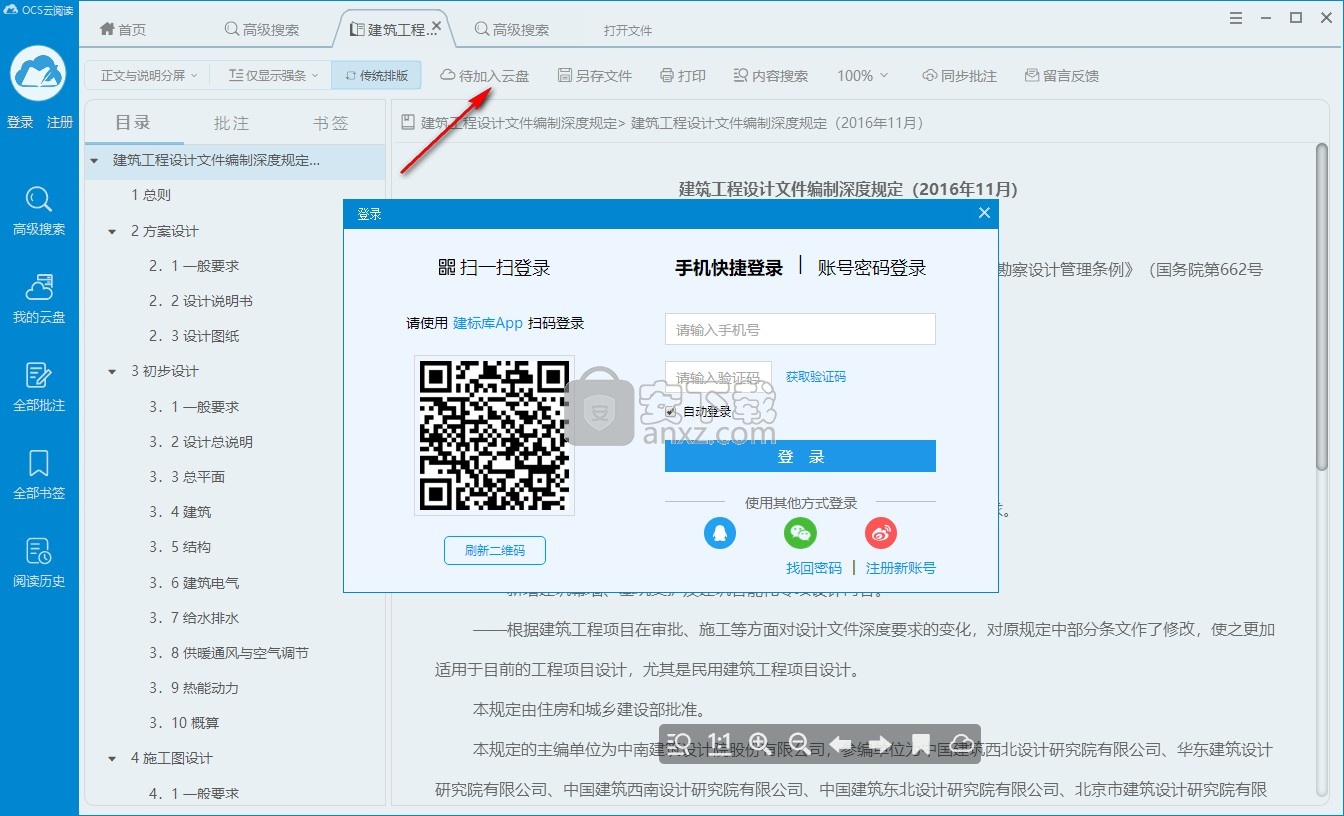Collapse the 3 初步设计 tree node

(112, 371)
